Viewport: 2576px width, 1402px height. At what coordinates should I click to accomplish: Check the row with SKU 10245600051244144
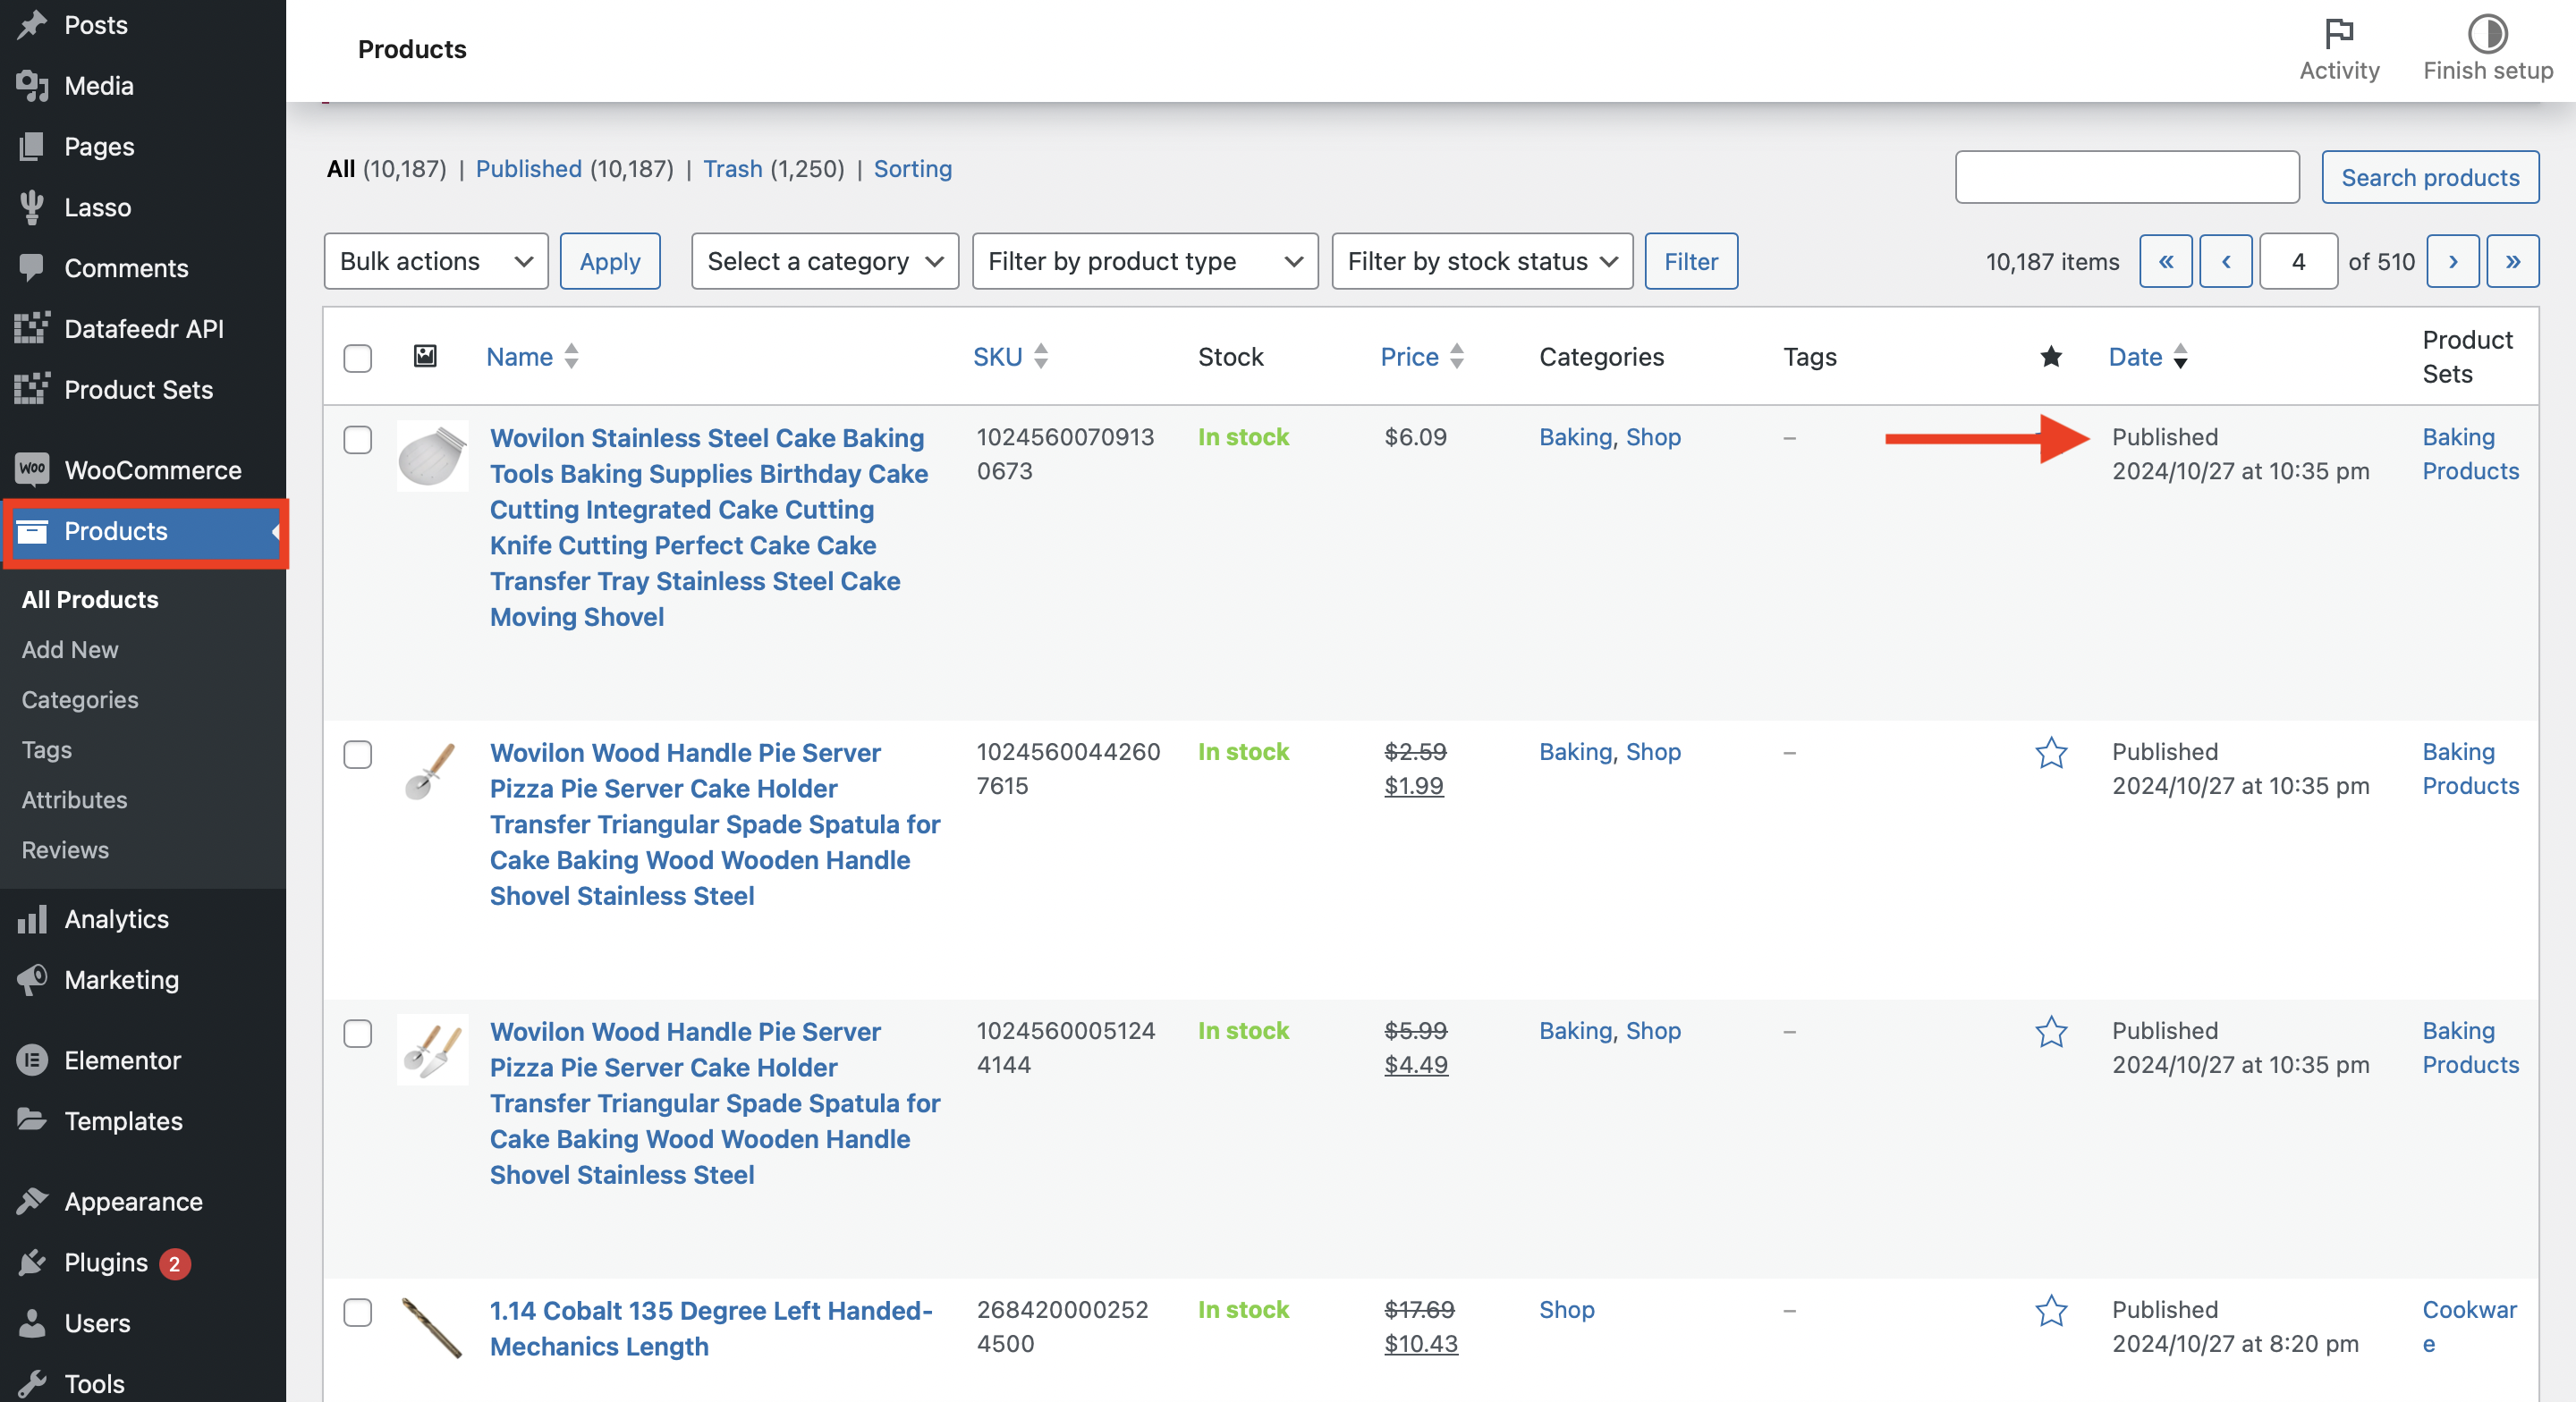358,1034
